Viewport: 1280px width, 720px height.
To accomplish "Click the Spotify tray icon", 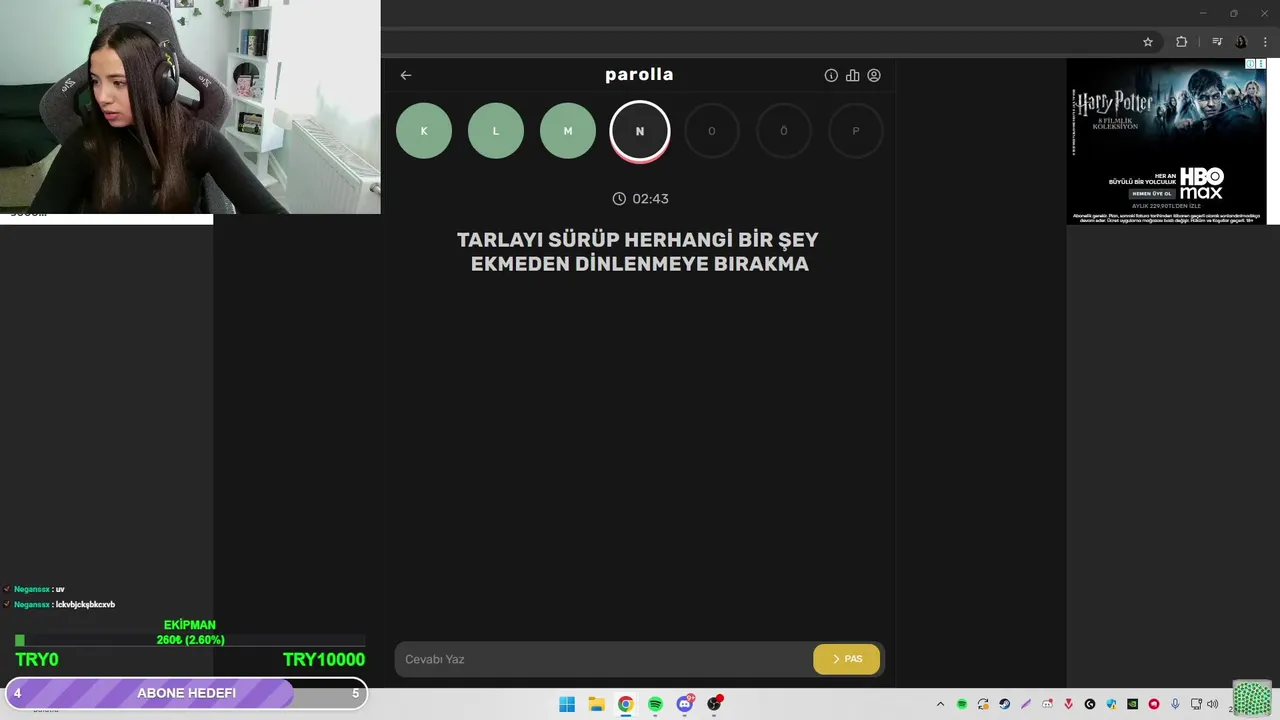I will [962, 704].
